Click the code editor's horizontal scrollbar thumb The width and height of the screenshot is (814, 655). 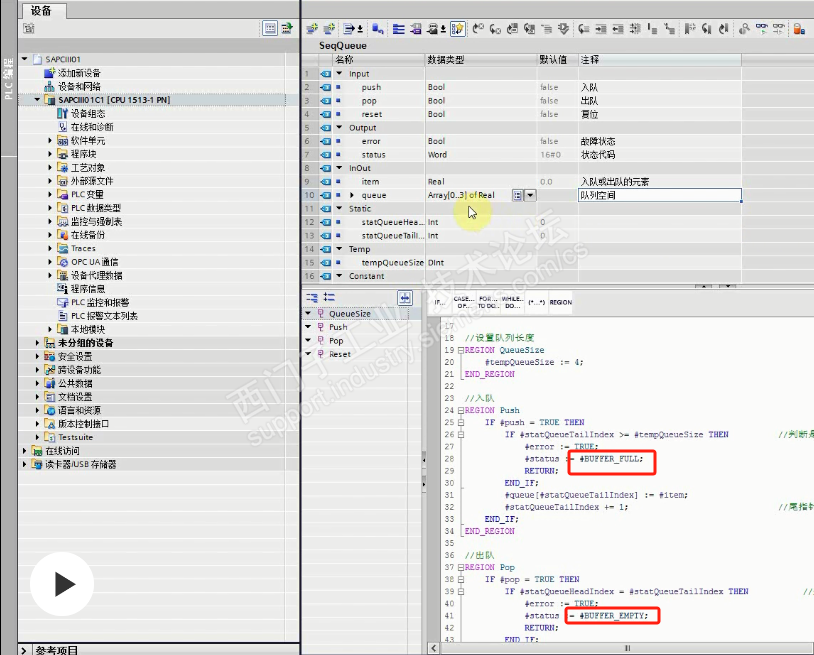[x=627, y=648]
